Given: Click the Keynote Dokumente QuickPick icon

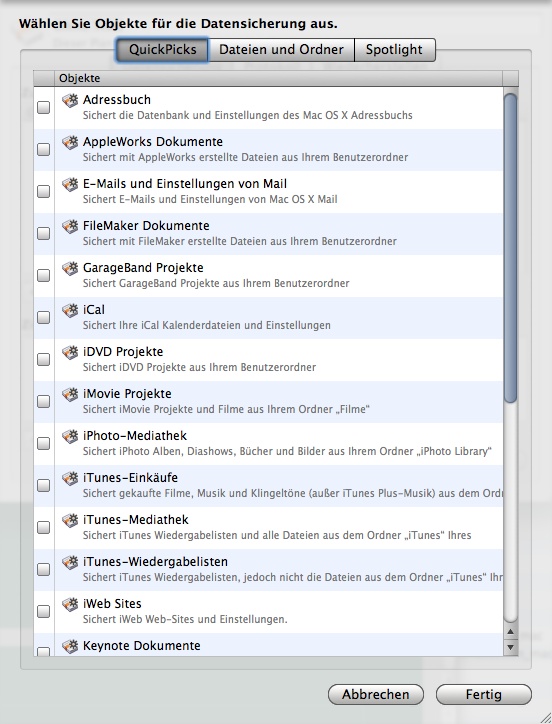Looking at the screenshot, I should point(70,646).
